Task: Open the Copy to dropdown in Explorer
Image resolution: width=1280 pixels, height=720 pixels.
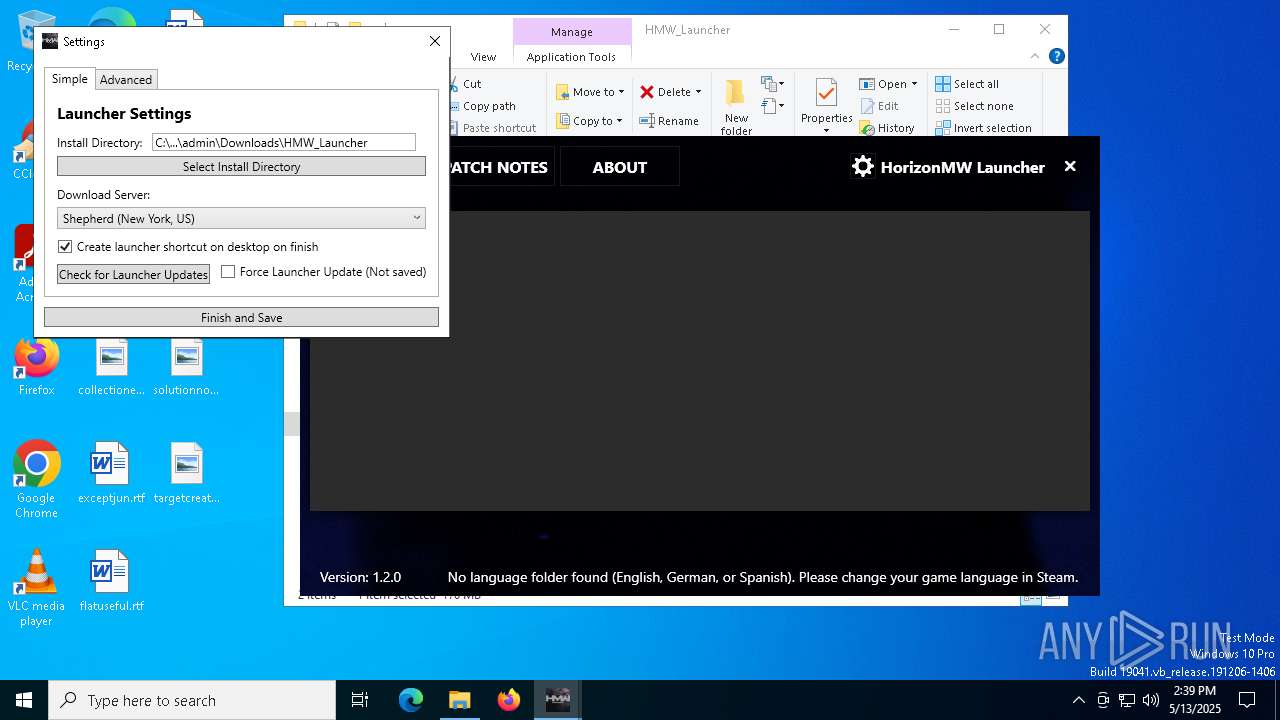Action: tap(590, 121)
